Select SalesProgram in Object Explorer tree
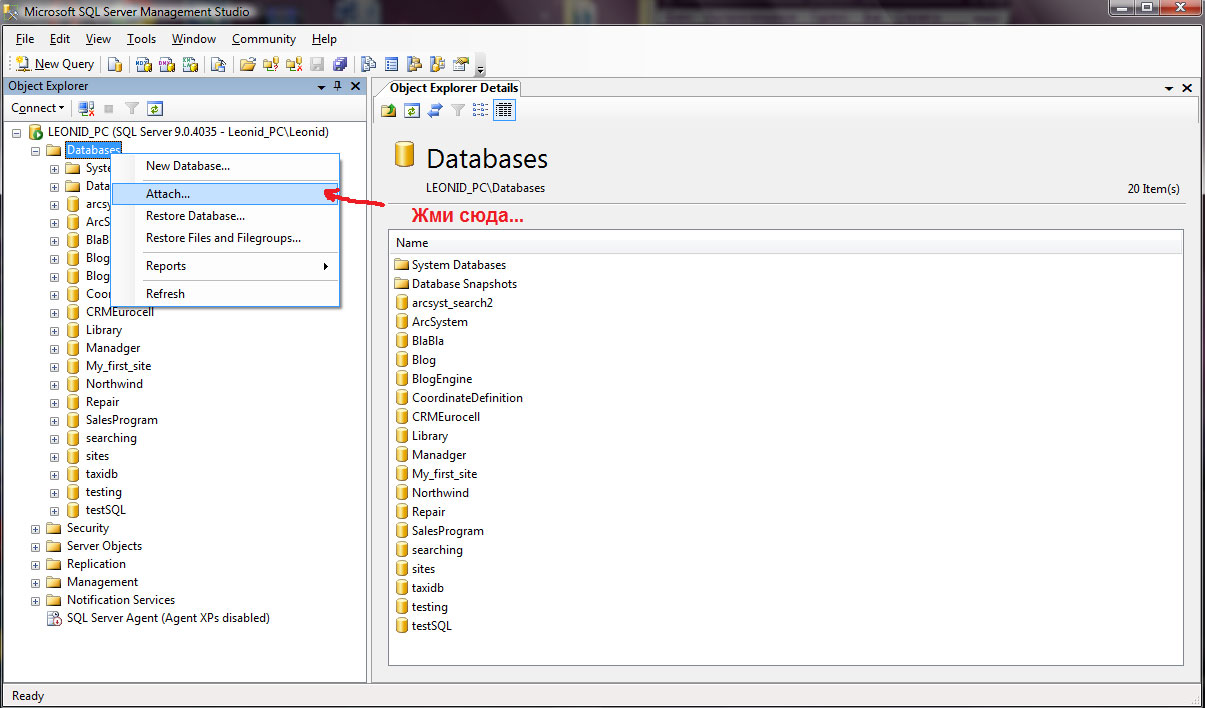 click(x=121, y=420)
